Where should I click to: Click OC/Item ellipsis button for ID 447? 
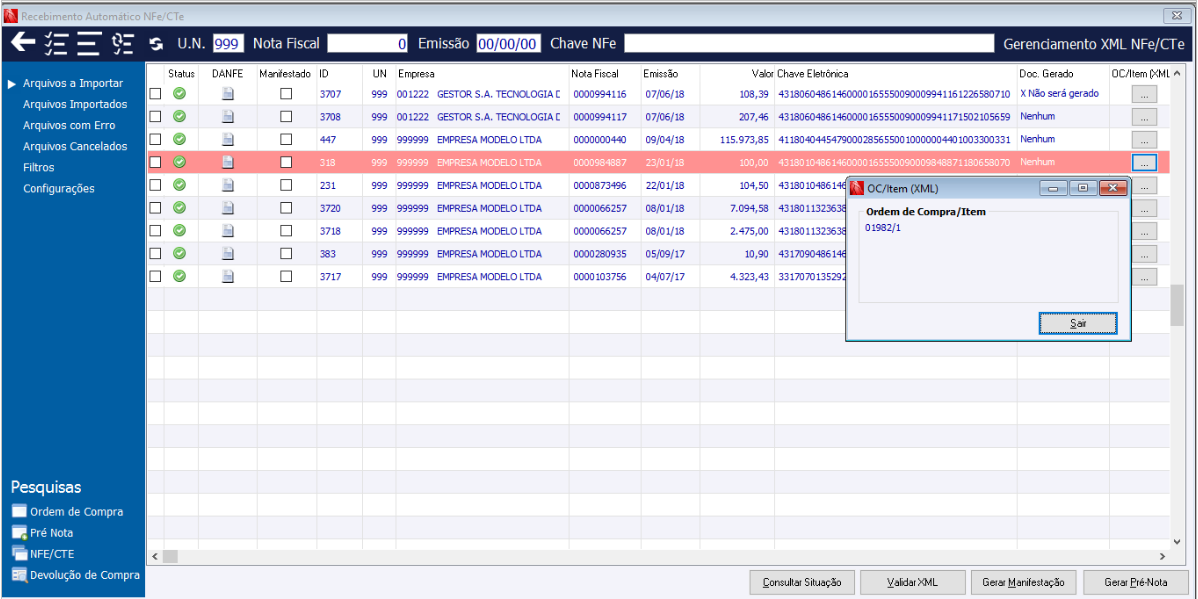(x=1144, y=140)
